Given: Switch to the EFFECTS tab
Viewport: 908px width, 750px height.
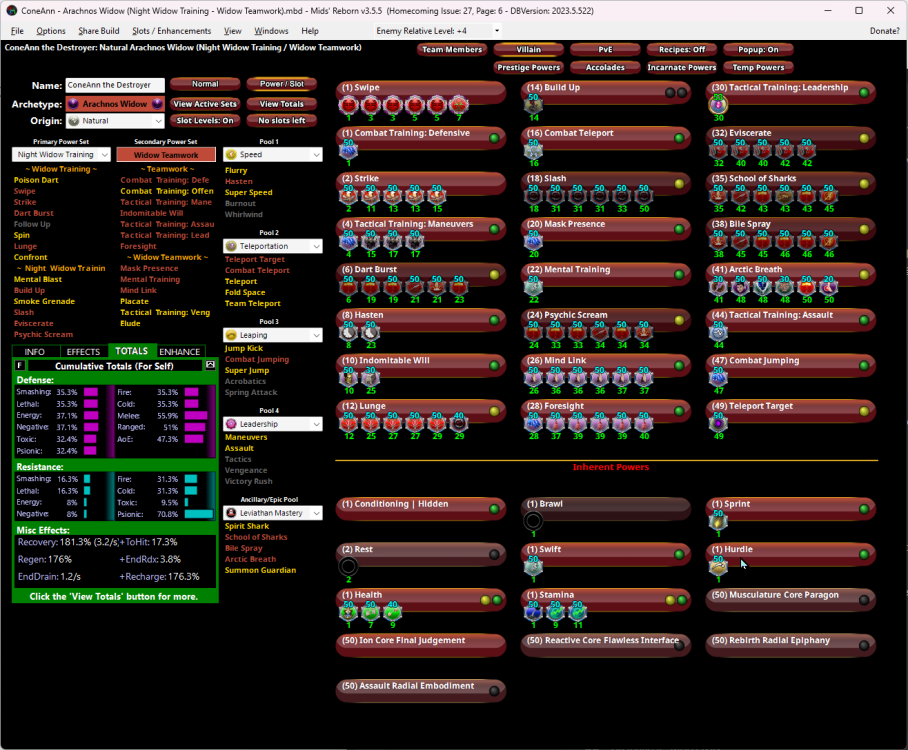Looking at the screenshot, I should pos(83,352).
